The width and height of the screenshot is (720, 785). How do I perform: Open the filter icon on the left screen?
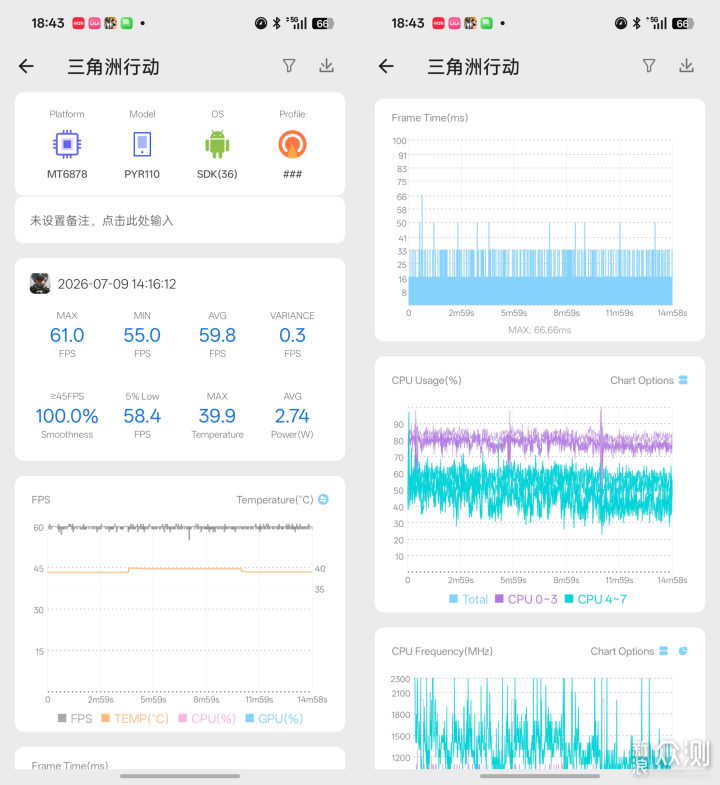tap(289, 66)
